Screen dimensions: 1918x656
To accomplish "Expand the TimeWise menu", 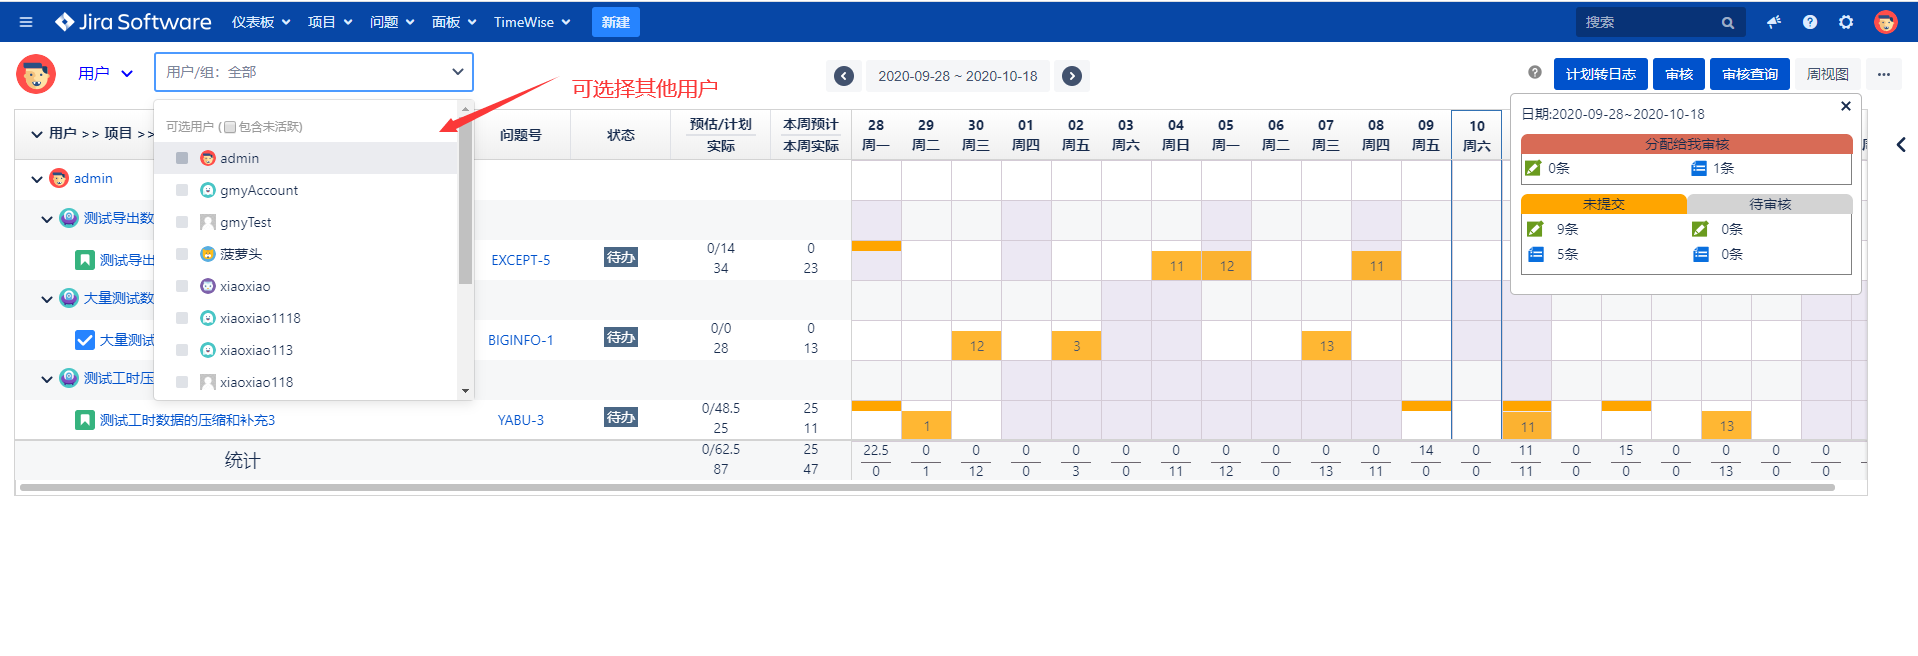I will click(x=531, y=22).
